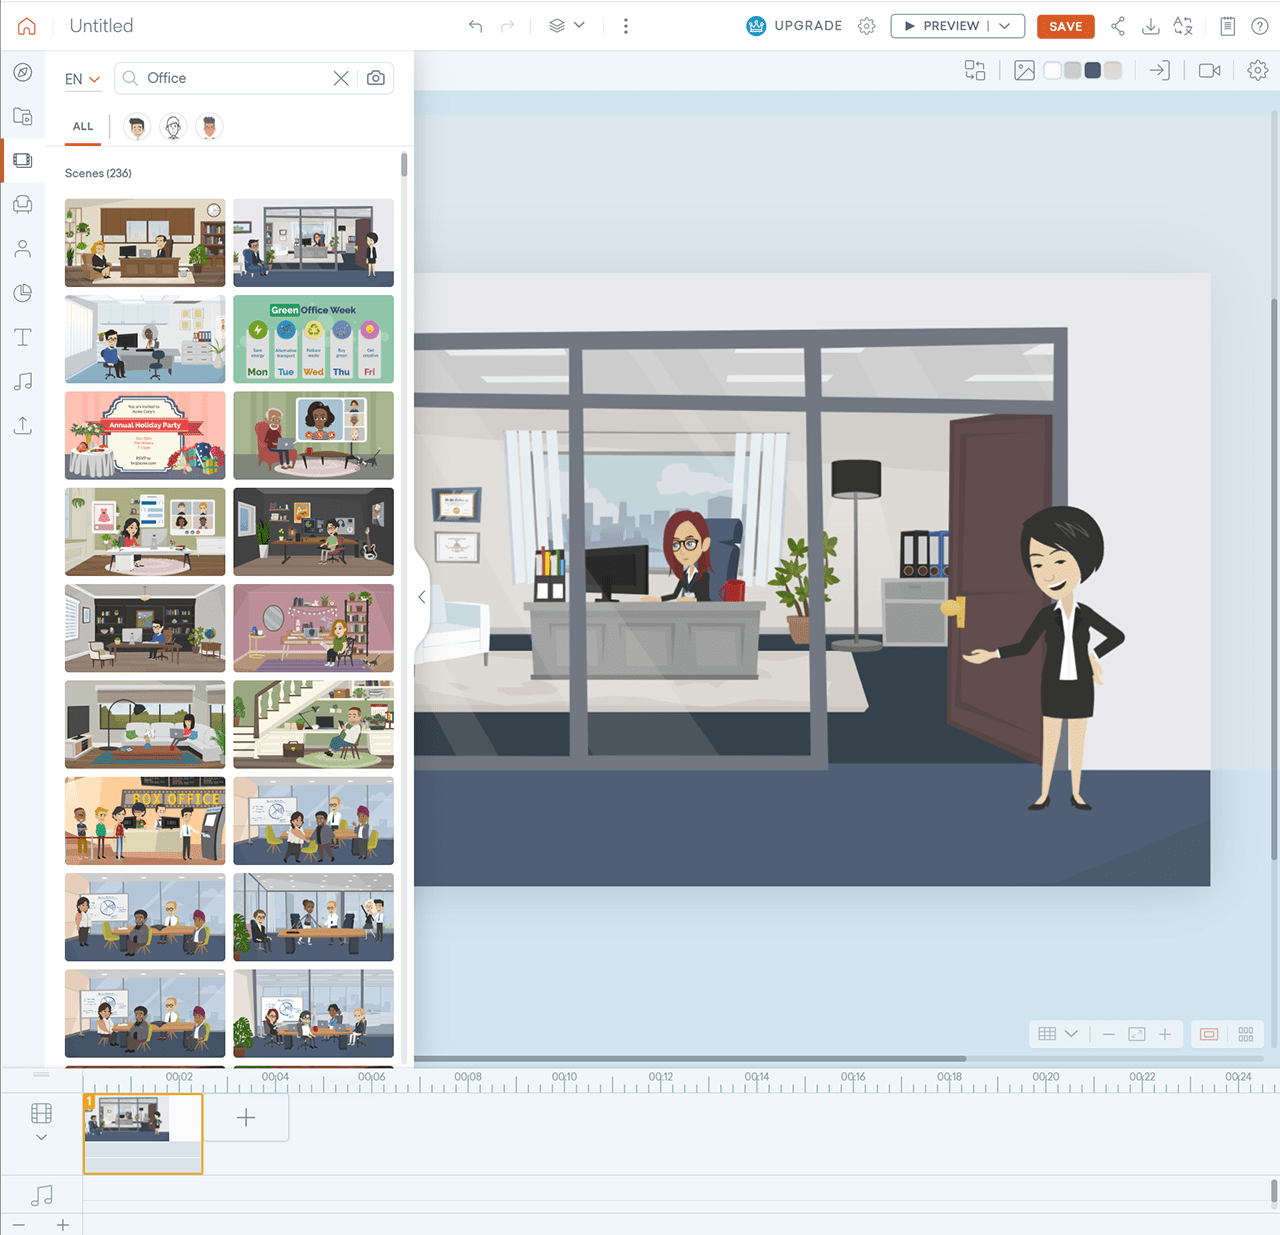Choose the Box Office scene thumbnail
The width and height of the screenshot is (1280, 1235).
[x=145, y=821]
